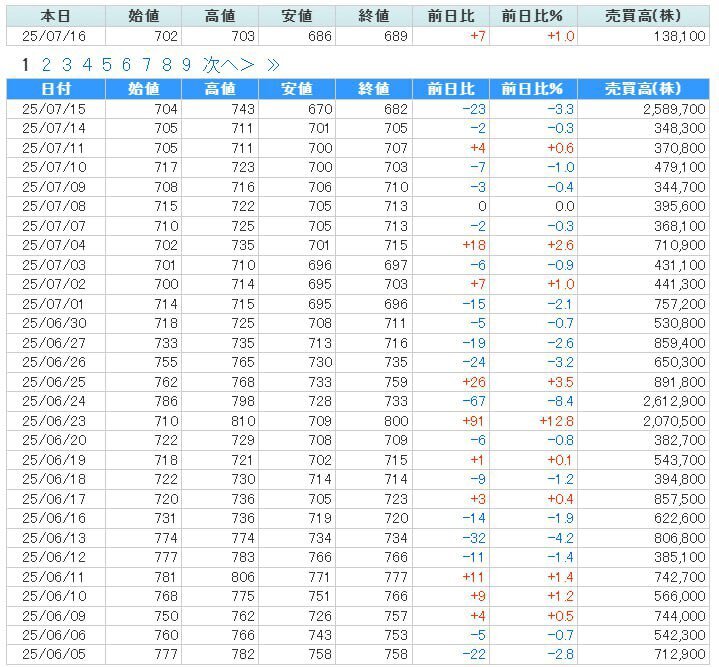Click the blue 終値 column header
719x667 pixels.
pyautogui.click(x=374, y=89)
